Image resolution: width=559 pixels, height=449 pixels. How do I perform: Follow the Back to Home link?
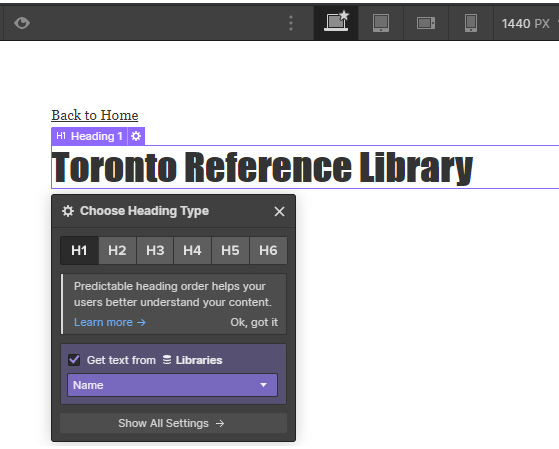pos(95,115)
